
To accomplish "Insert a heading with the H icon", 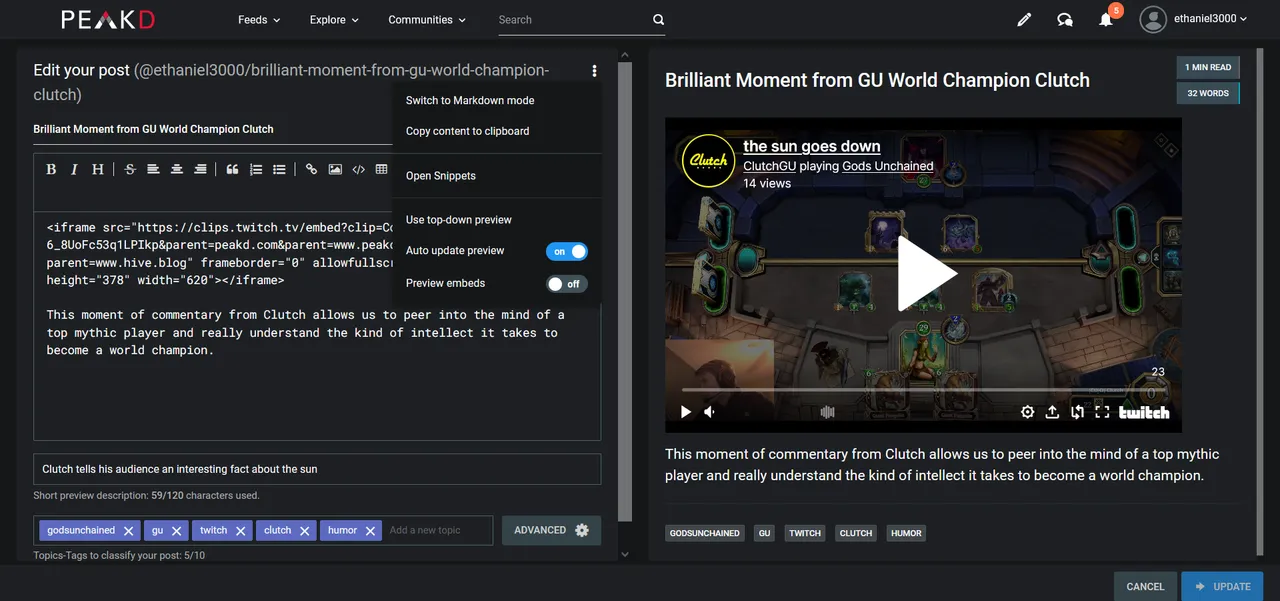I will 97,169.
